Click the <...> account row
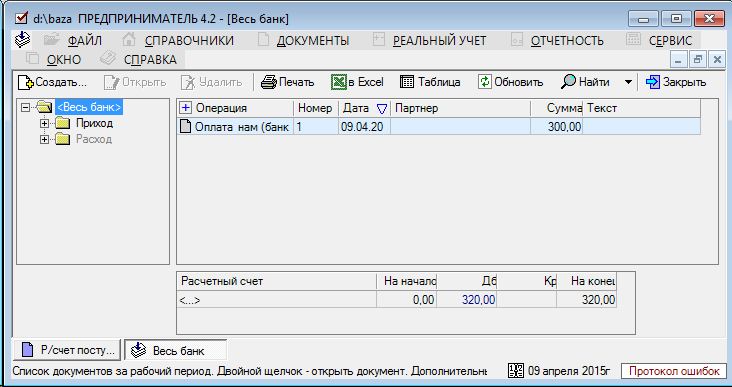Image resolution: width=732 pixels, height=387 pixels. click(277, 300)
